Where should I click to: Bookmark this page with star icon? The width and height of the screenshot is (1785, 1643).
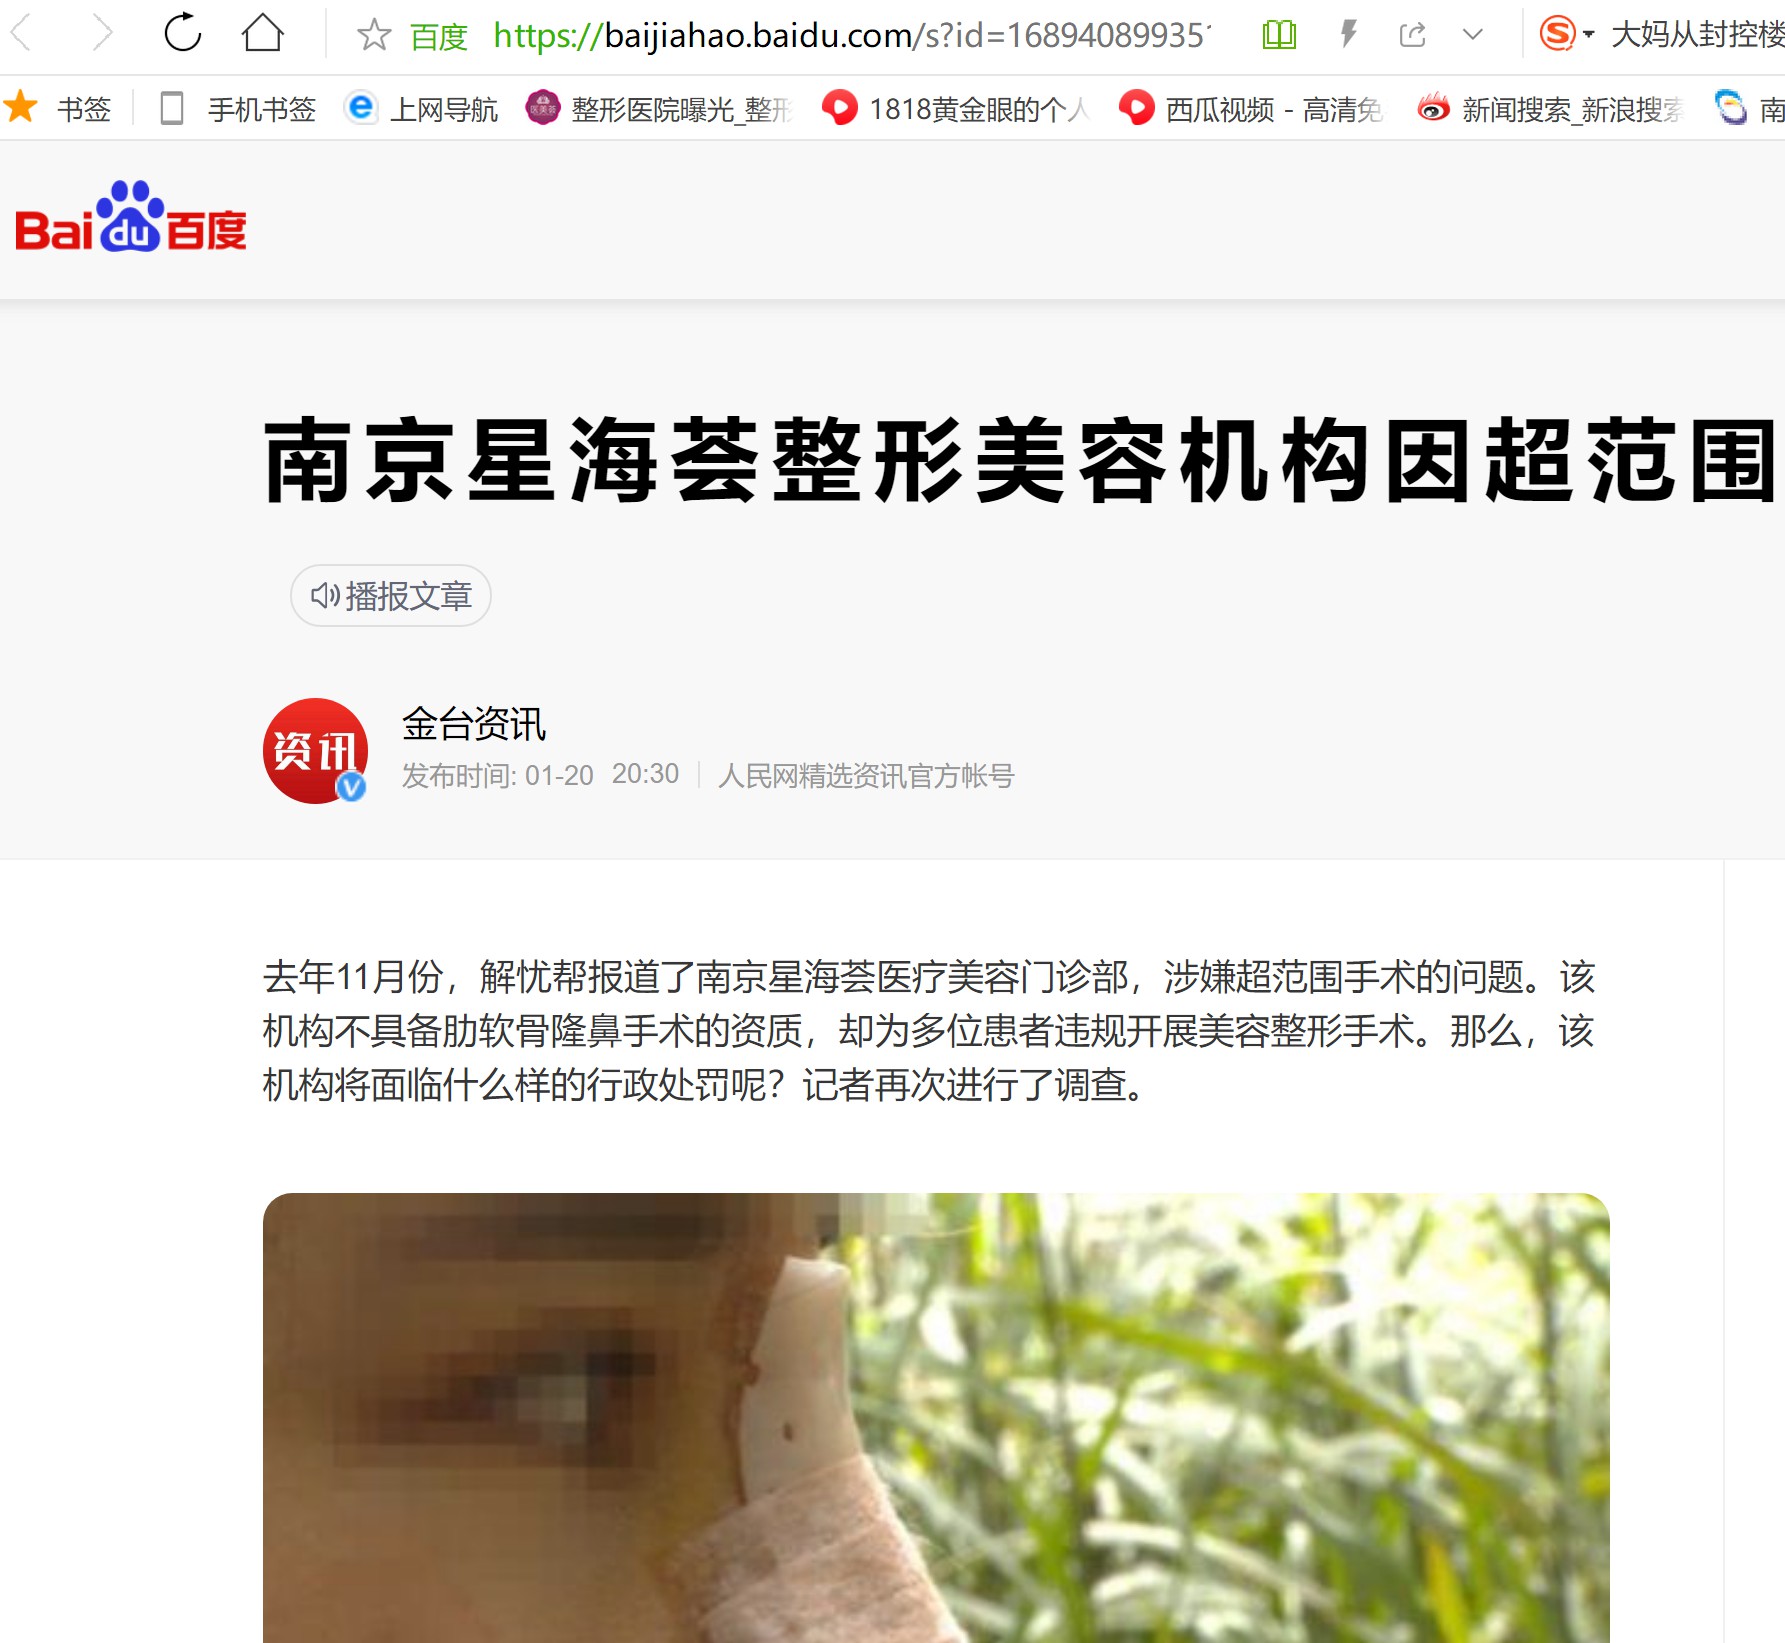click(374, 35)
